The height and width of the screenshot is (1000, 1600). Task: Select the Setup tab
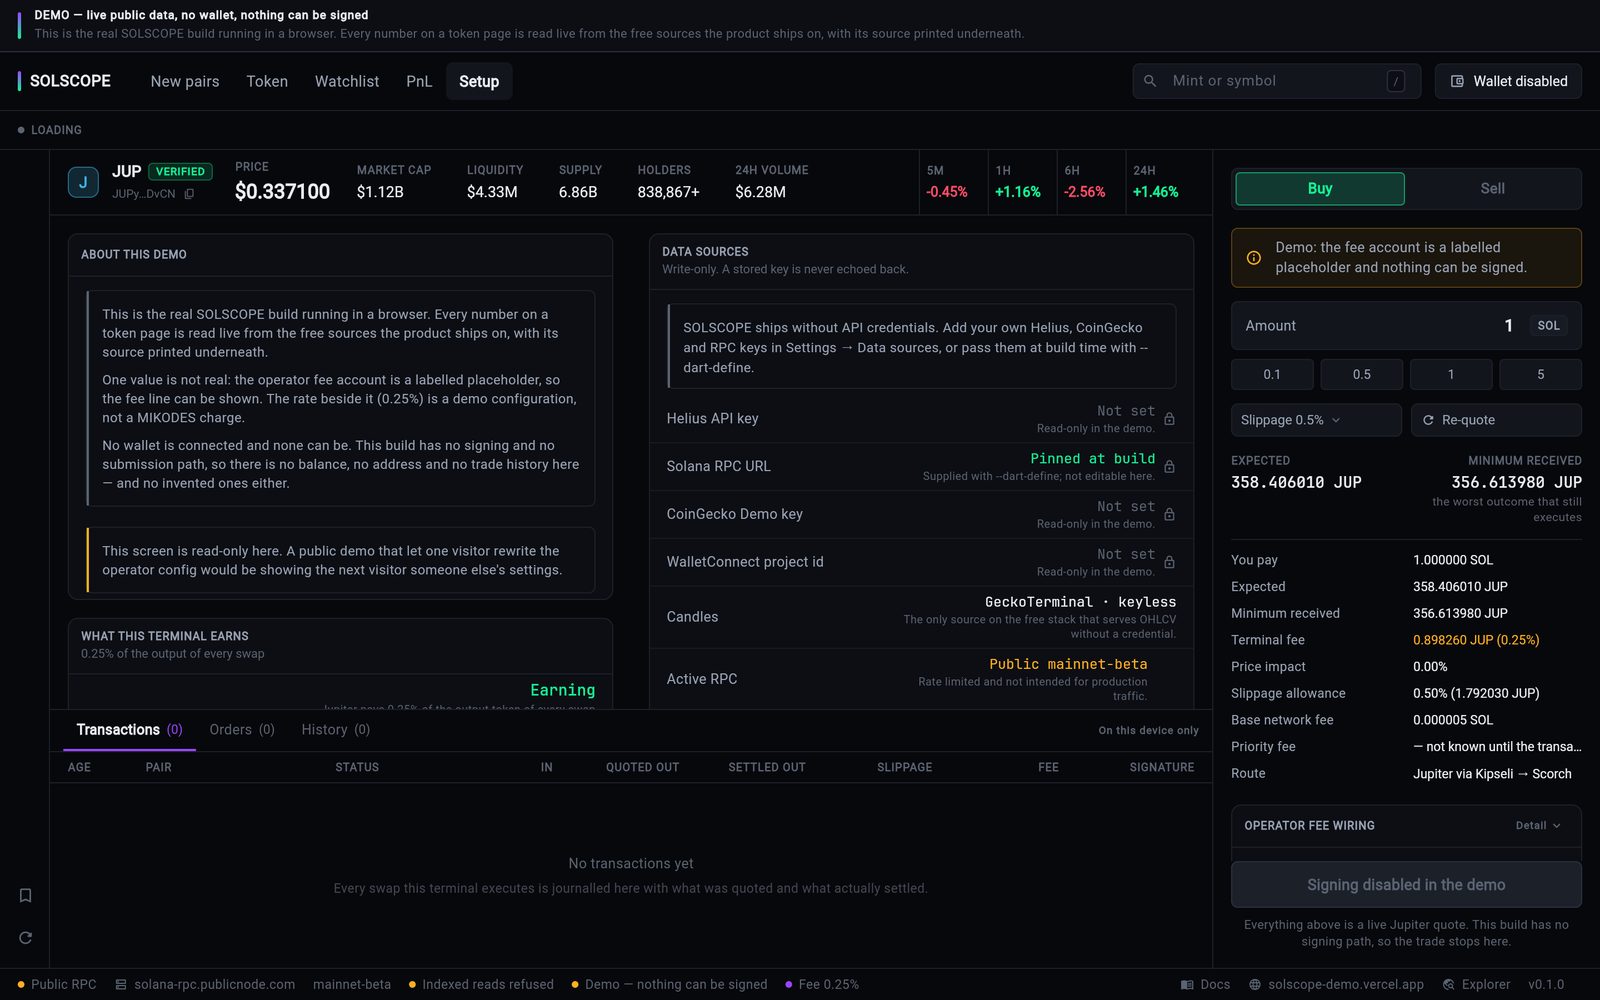click(479, 81)
